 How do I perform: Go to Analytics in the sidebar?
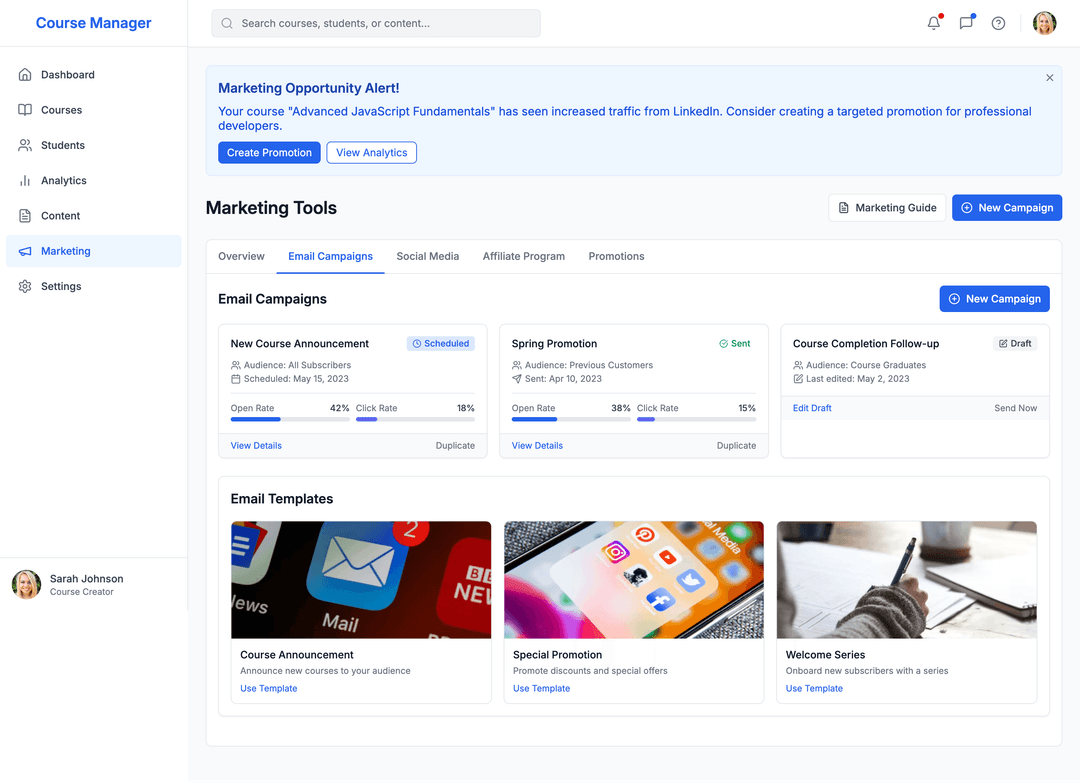[x=63, y=181]
